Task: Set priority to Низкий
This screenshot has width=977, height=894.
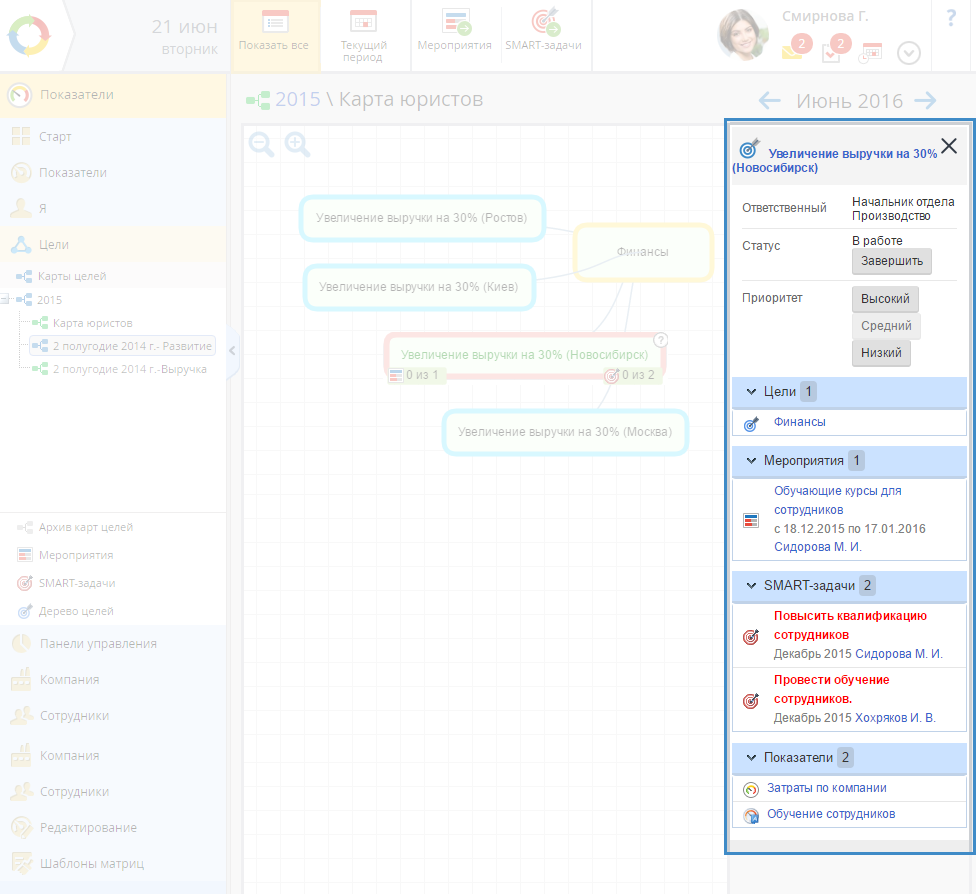Action: pos(881,353)
